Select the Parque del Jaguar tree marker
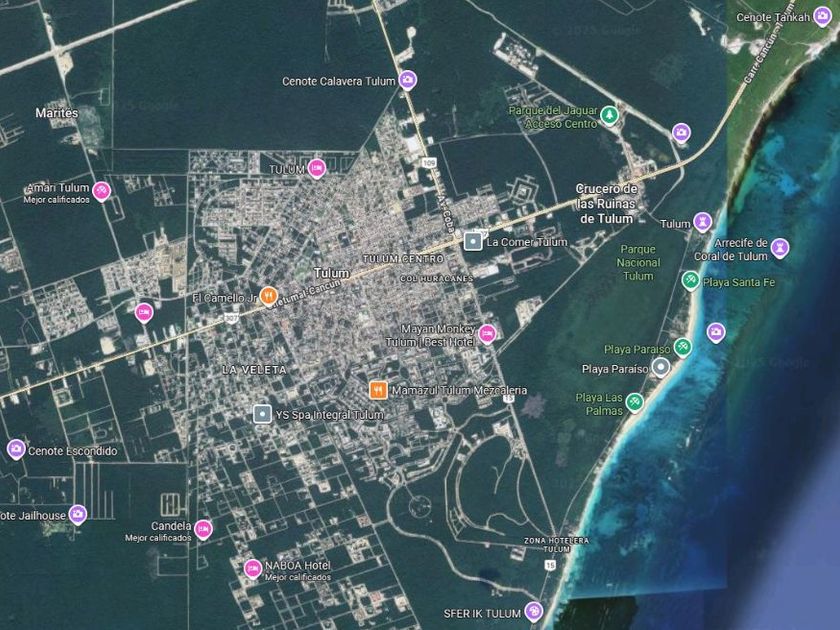This screenshot has height=630, width=840. pyautogui.click(x=609, y=115)
